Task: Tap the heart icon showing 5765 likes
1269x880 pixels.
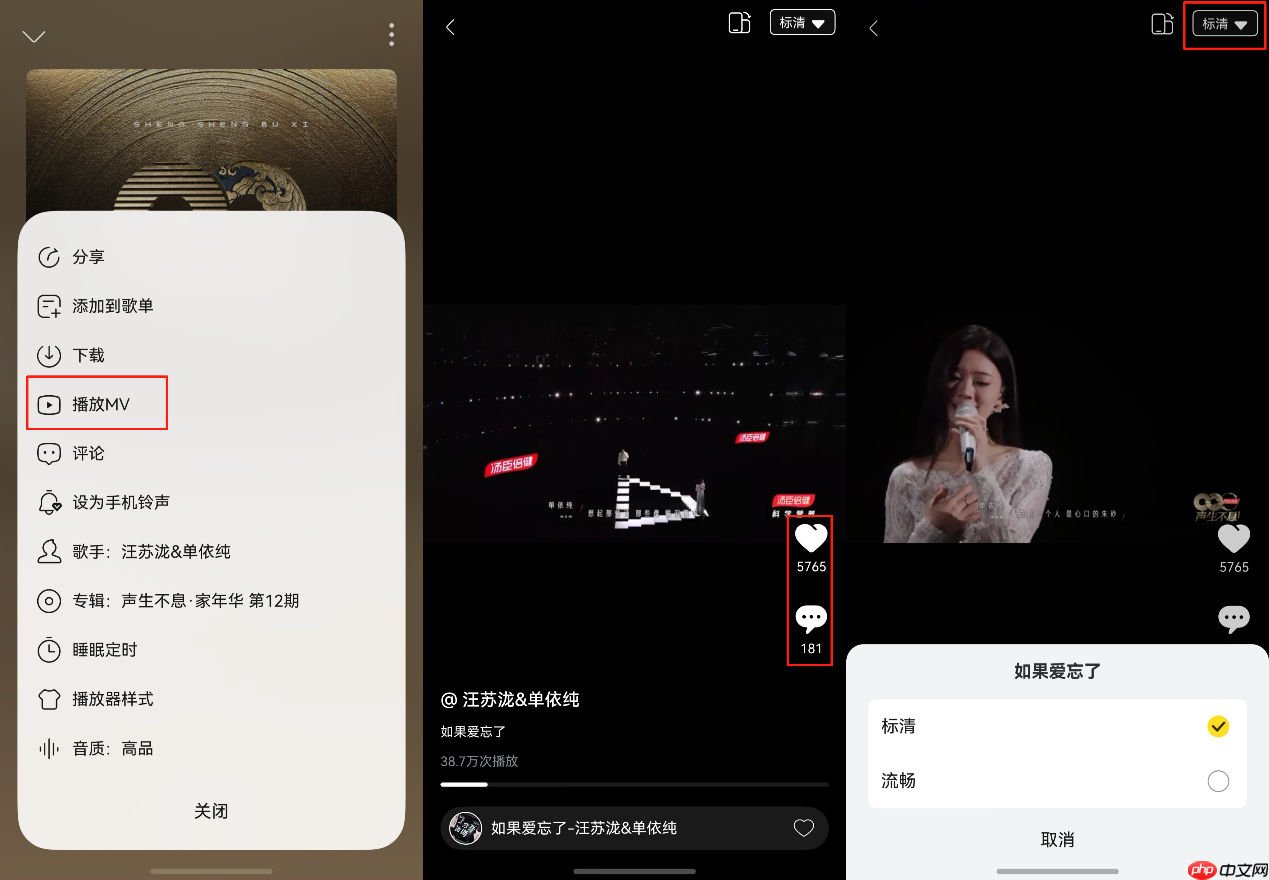Action: point(810,538)
